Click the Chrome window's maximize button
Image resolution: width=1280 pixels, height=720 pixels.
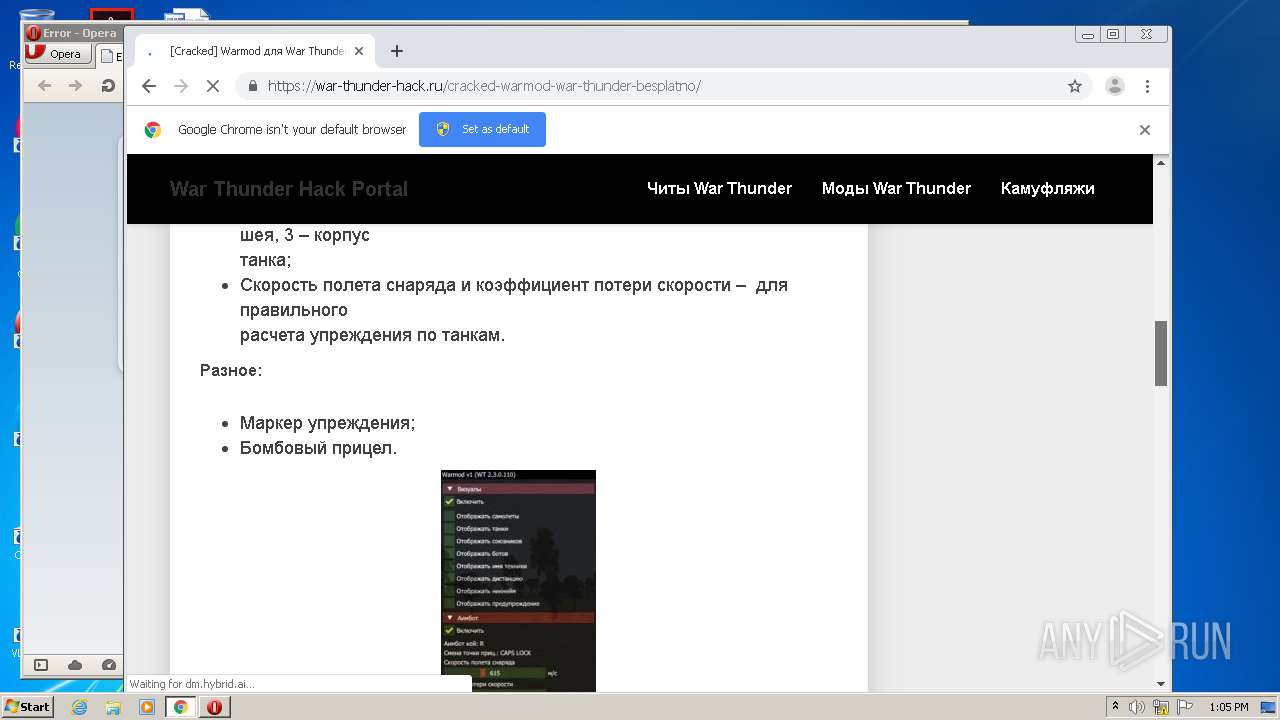coord(1113,34)
